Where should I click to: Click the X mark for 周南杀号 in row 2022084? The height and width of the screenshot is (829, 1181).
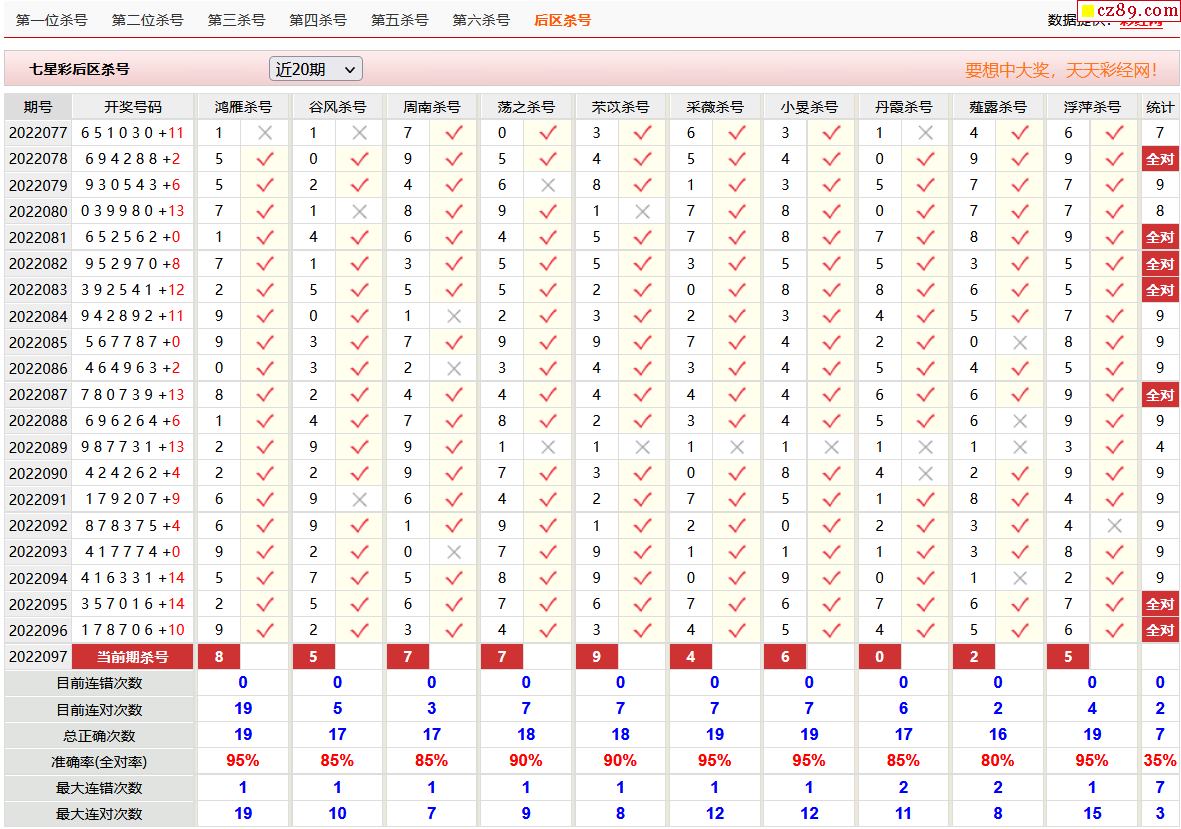coord(453,316)
